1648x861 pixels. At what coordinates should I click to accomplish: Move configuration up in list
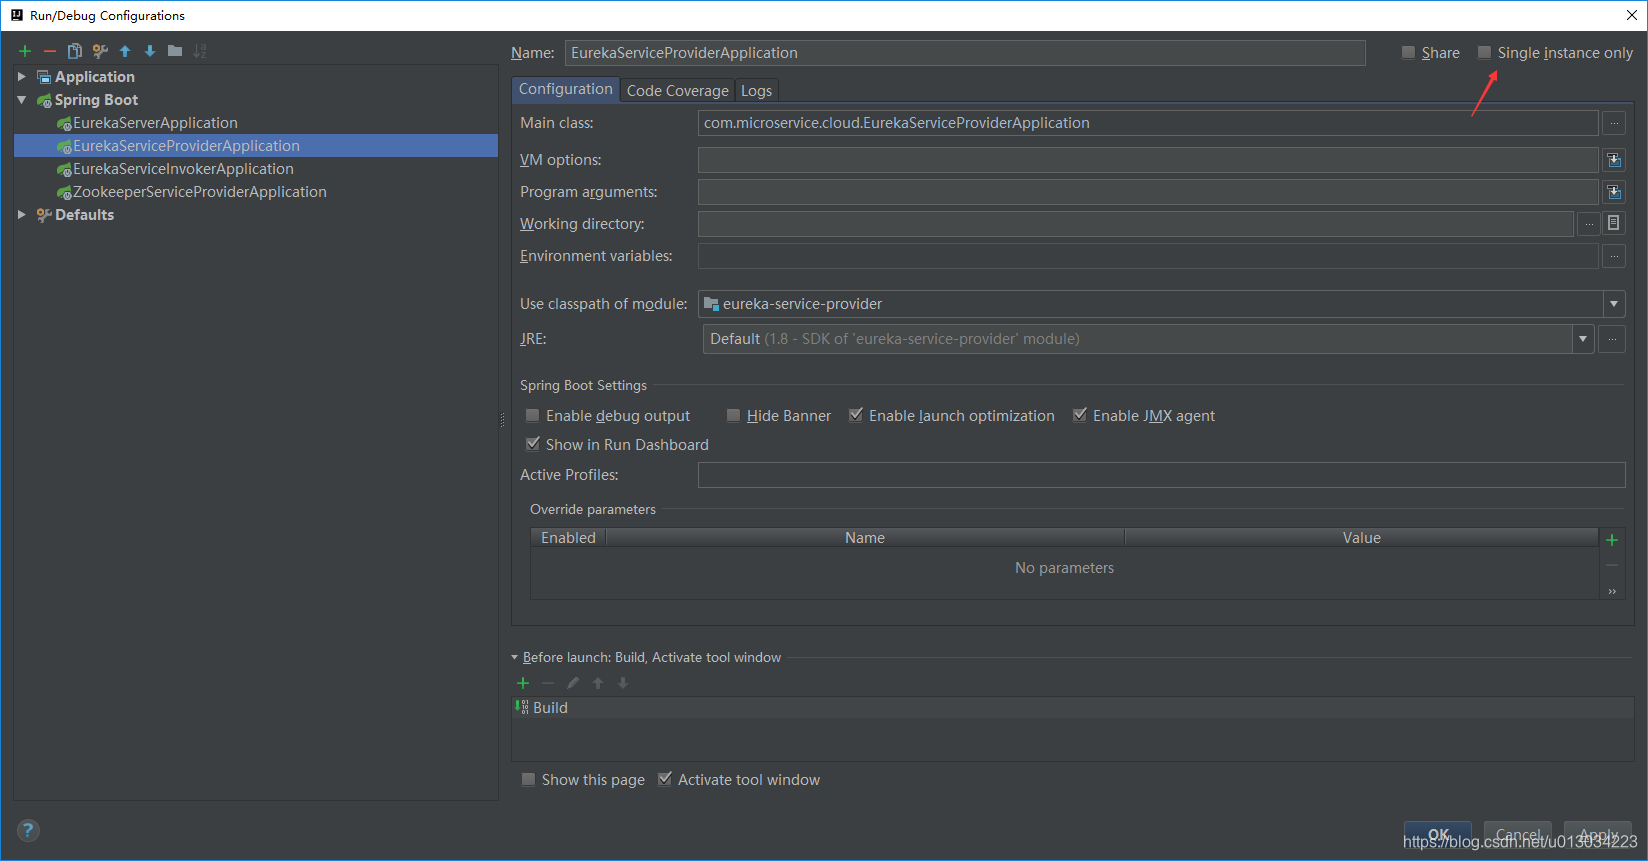(125, 51)
